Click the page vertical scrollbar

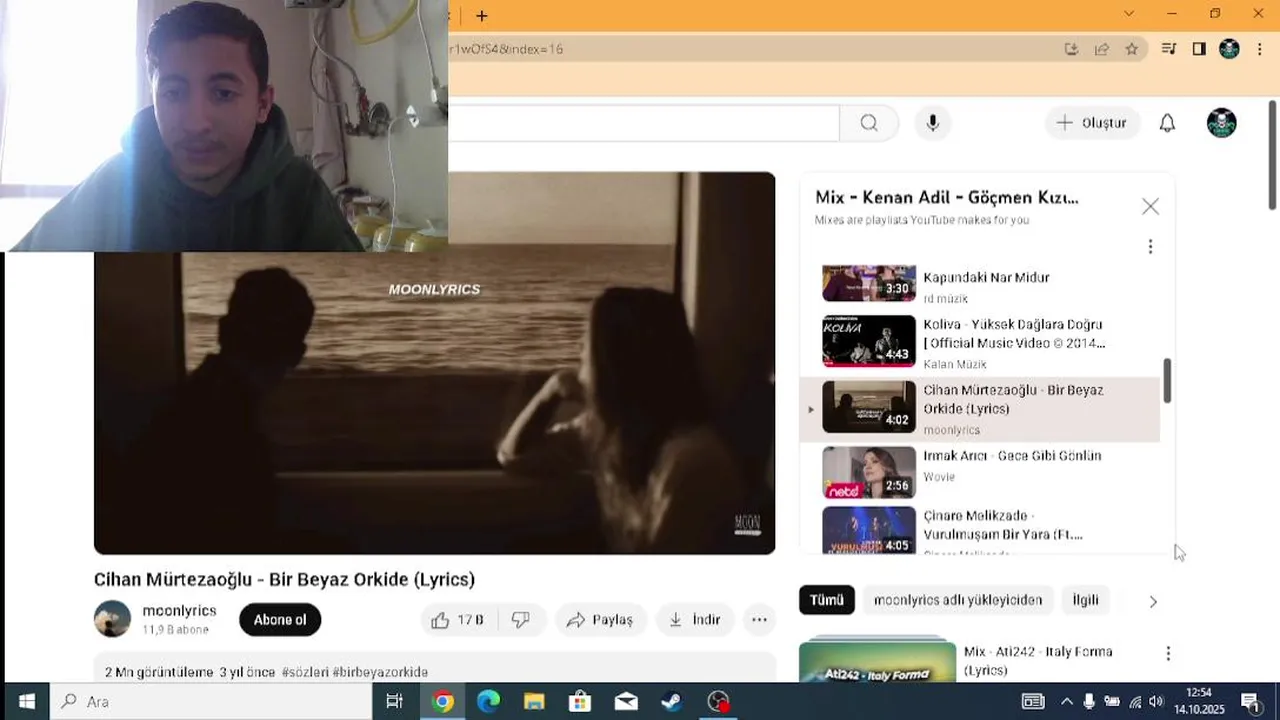1272,155
